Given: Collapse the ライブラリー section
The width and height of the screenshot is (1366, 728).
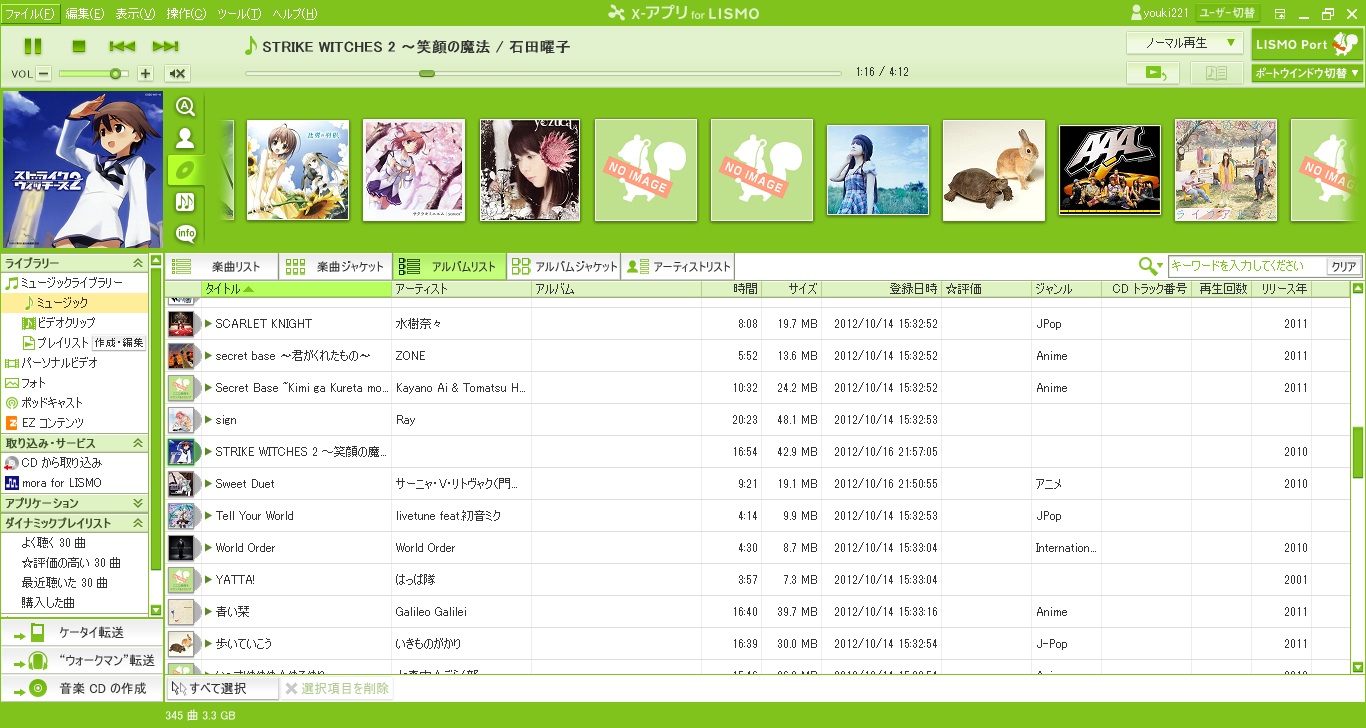Looking at the screenshot, I should [139, 263].
